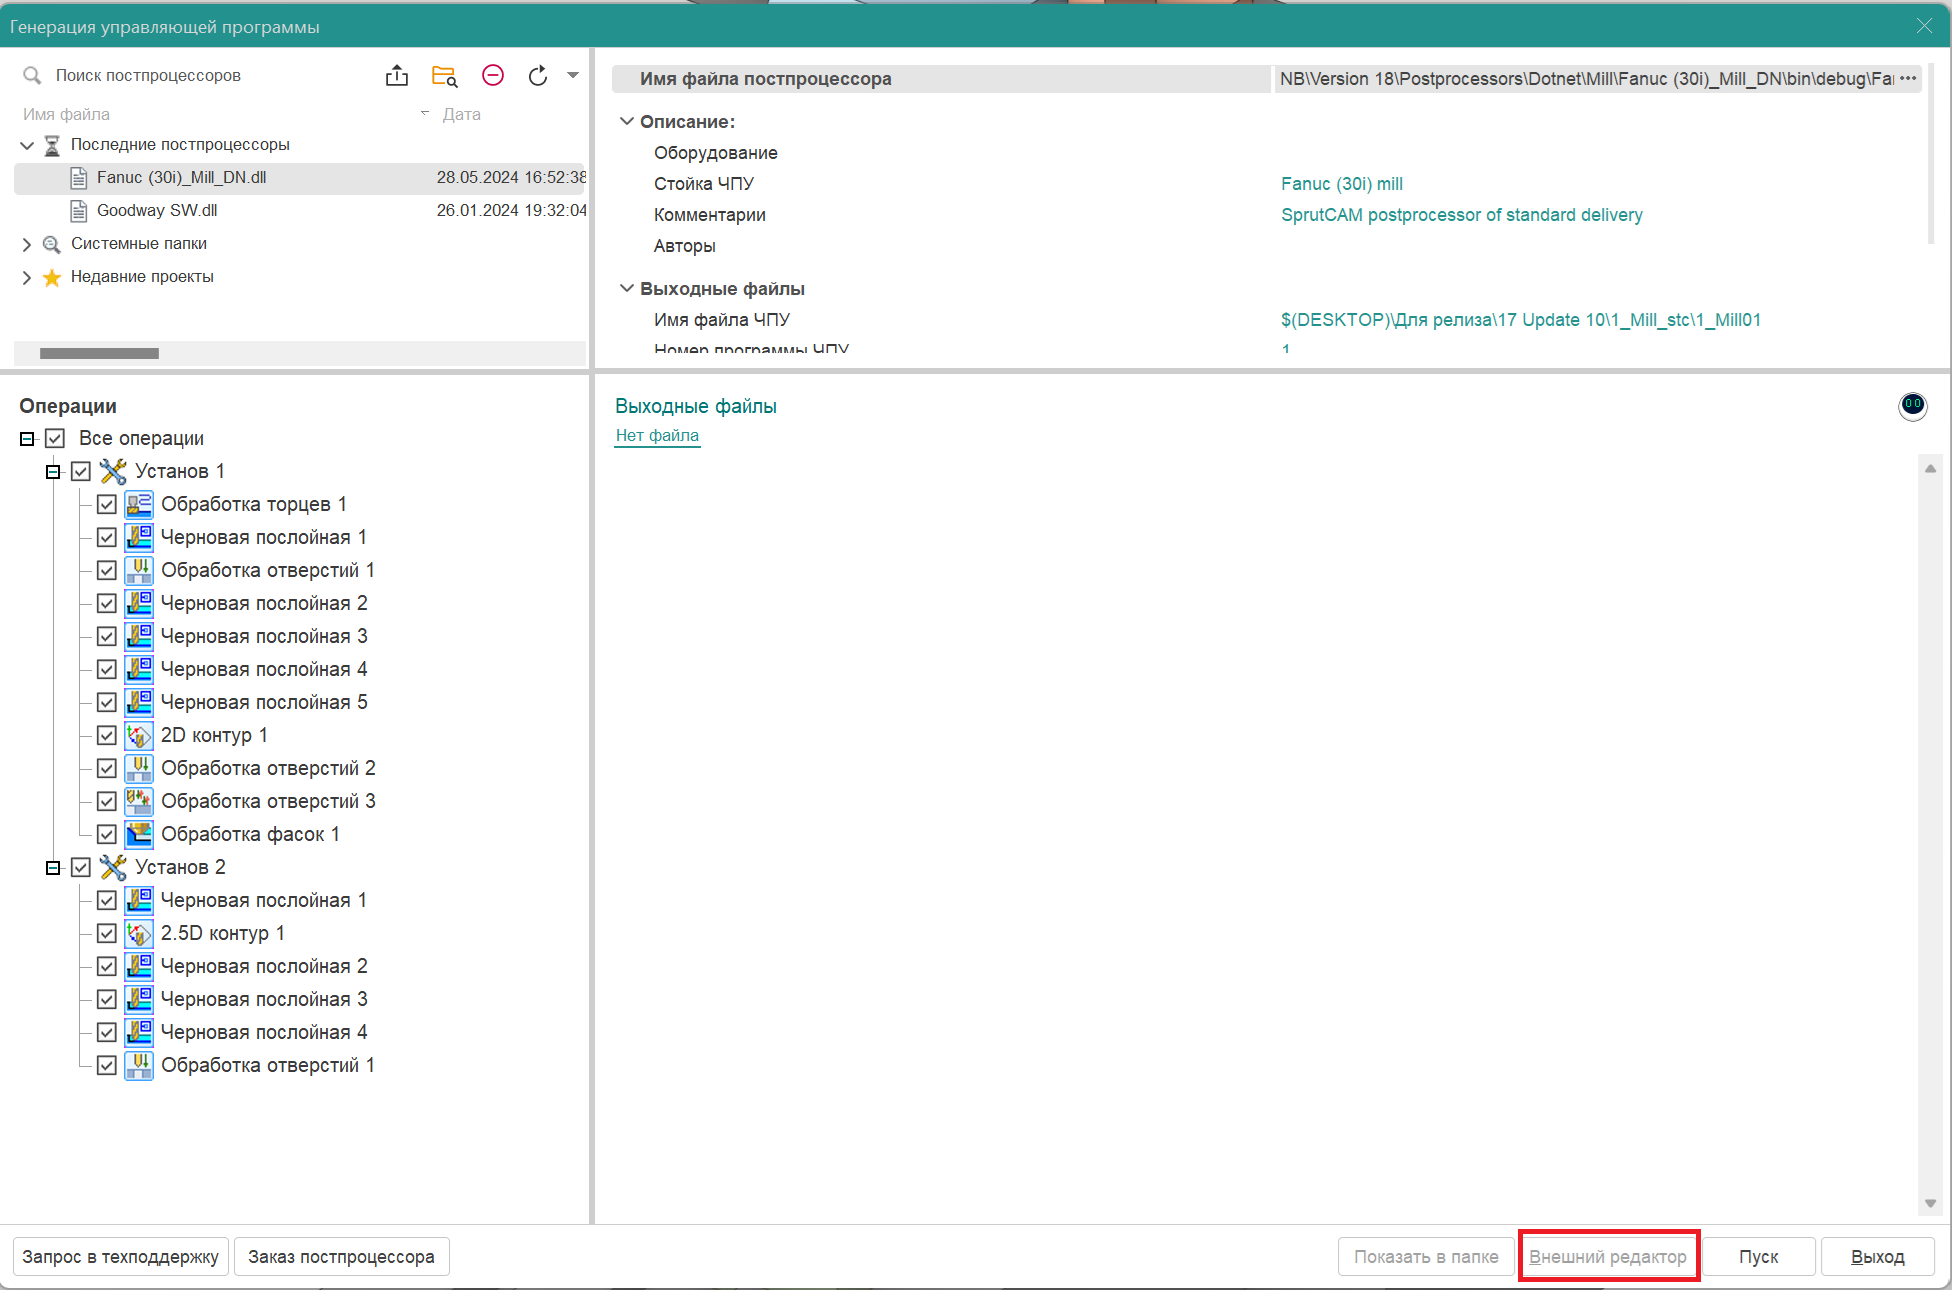Select Fanuc (30i)_Mill_DN.dll postprocessor
Viewport: 1952px width, 1290px height.
point(181,178)
